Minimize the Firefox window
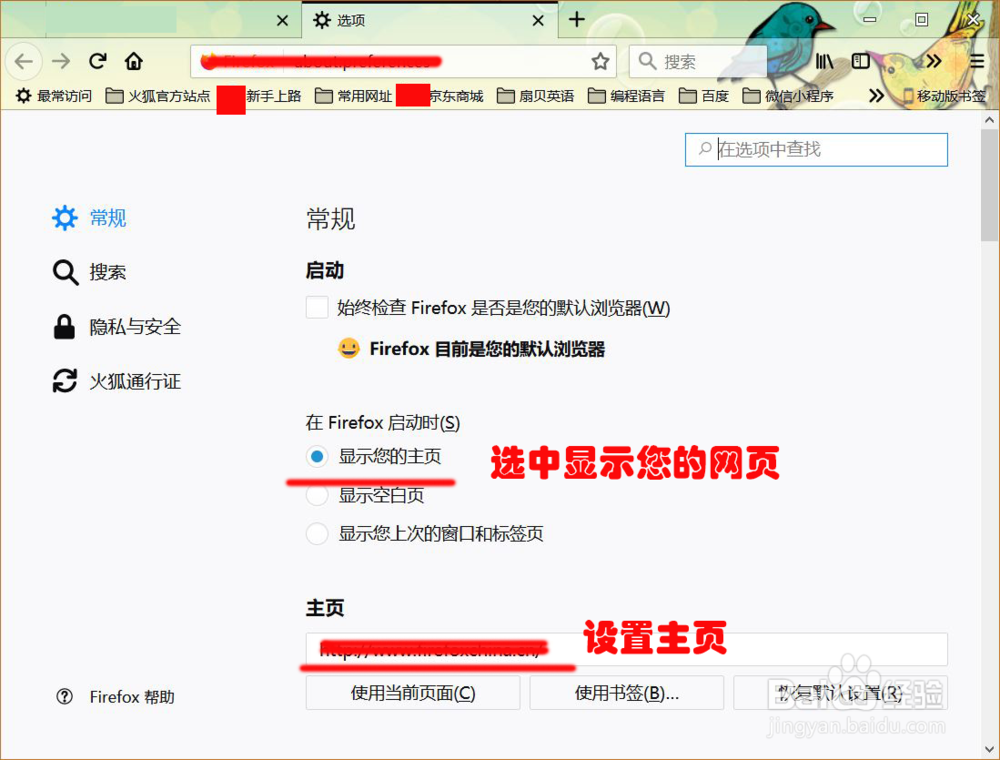Screen dimensions: 1000x760 [869, 19]
